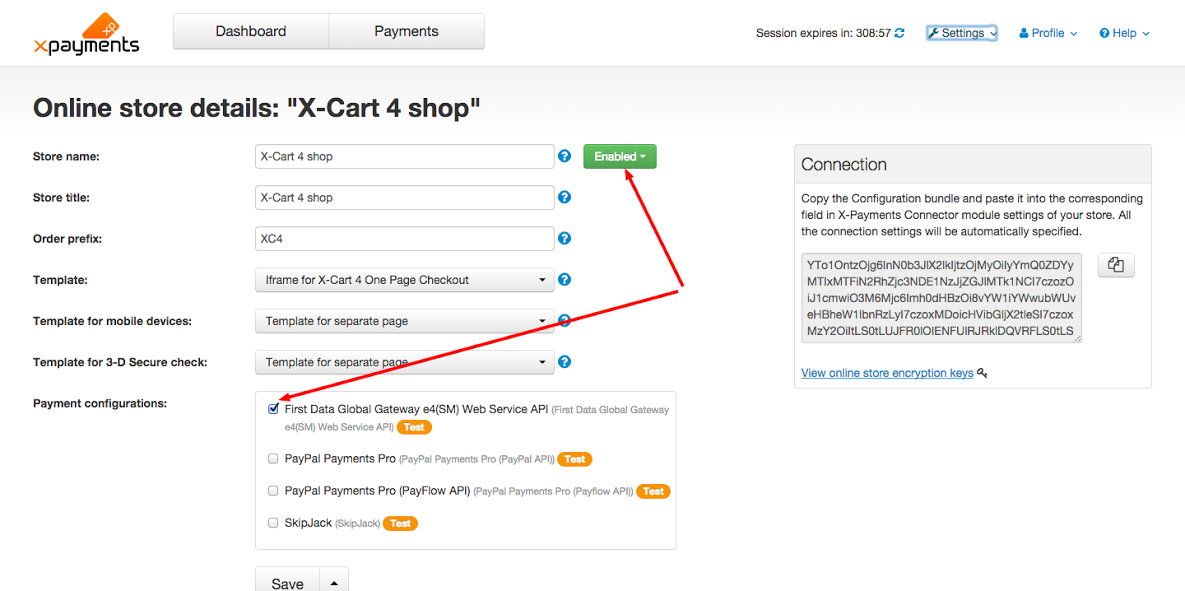The width and height of the screenshot is (1185, 591).
Task: Click Test badge next to SkipJack
Action: click(401, 523)
